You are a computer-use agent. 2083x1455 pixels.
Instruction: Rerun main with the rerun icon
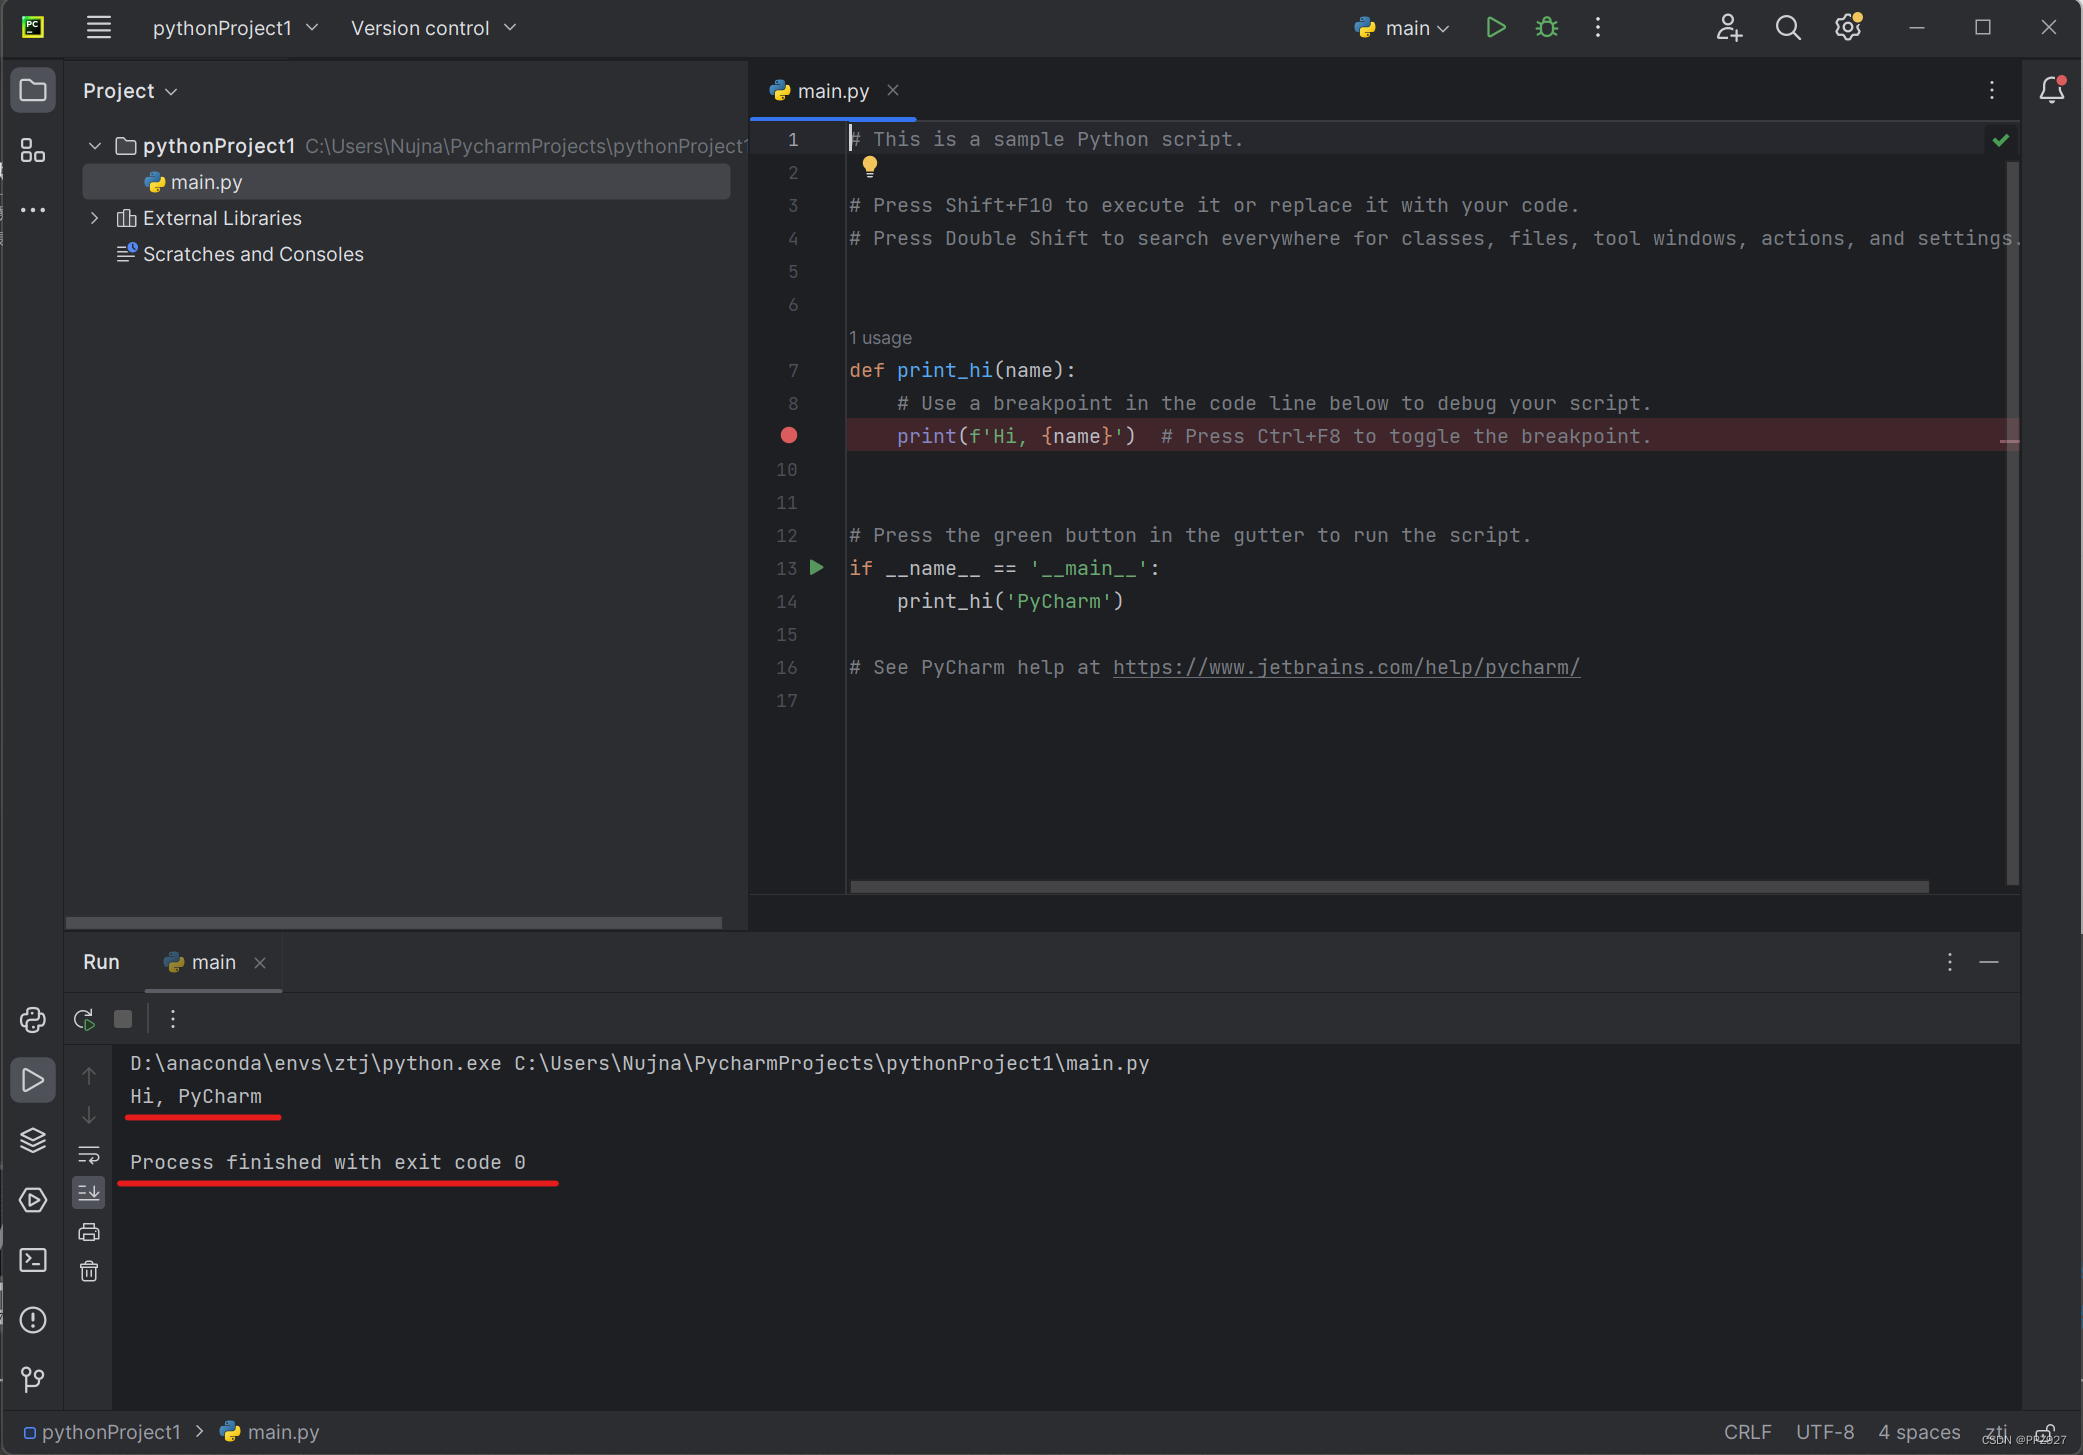click(x=84, y=1019)
